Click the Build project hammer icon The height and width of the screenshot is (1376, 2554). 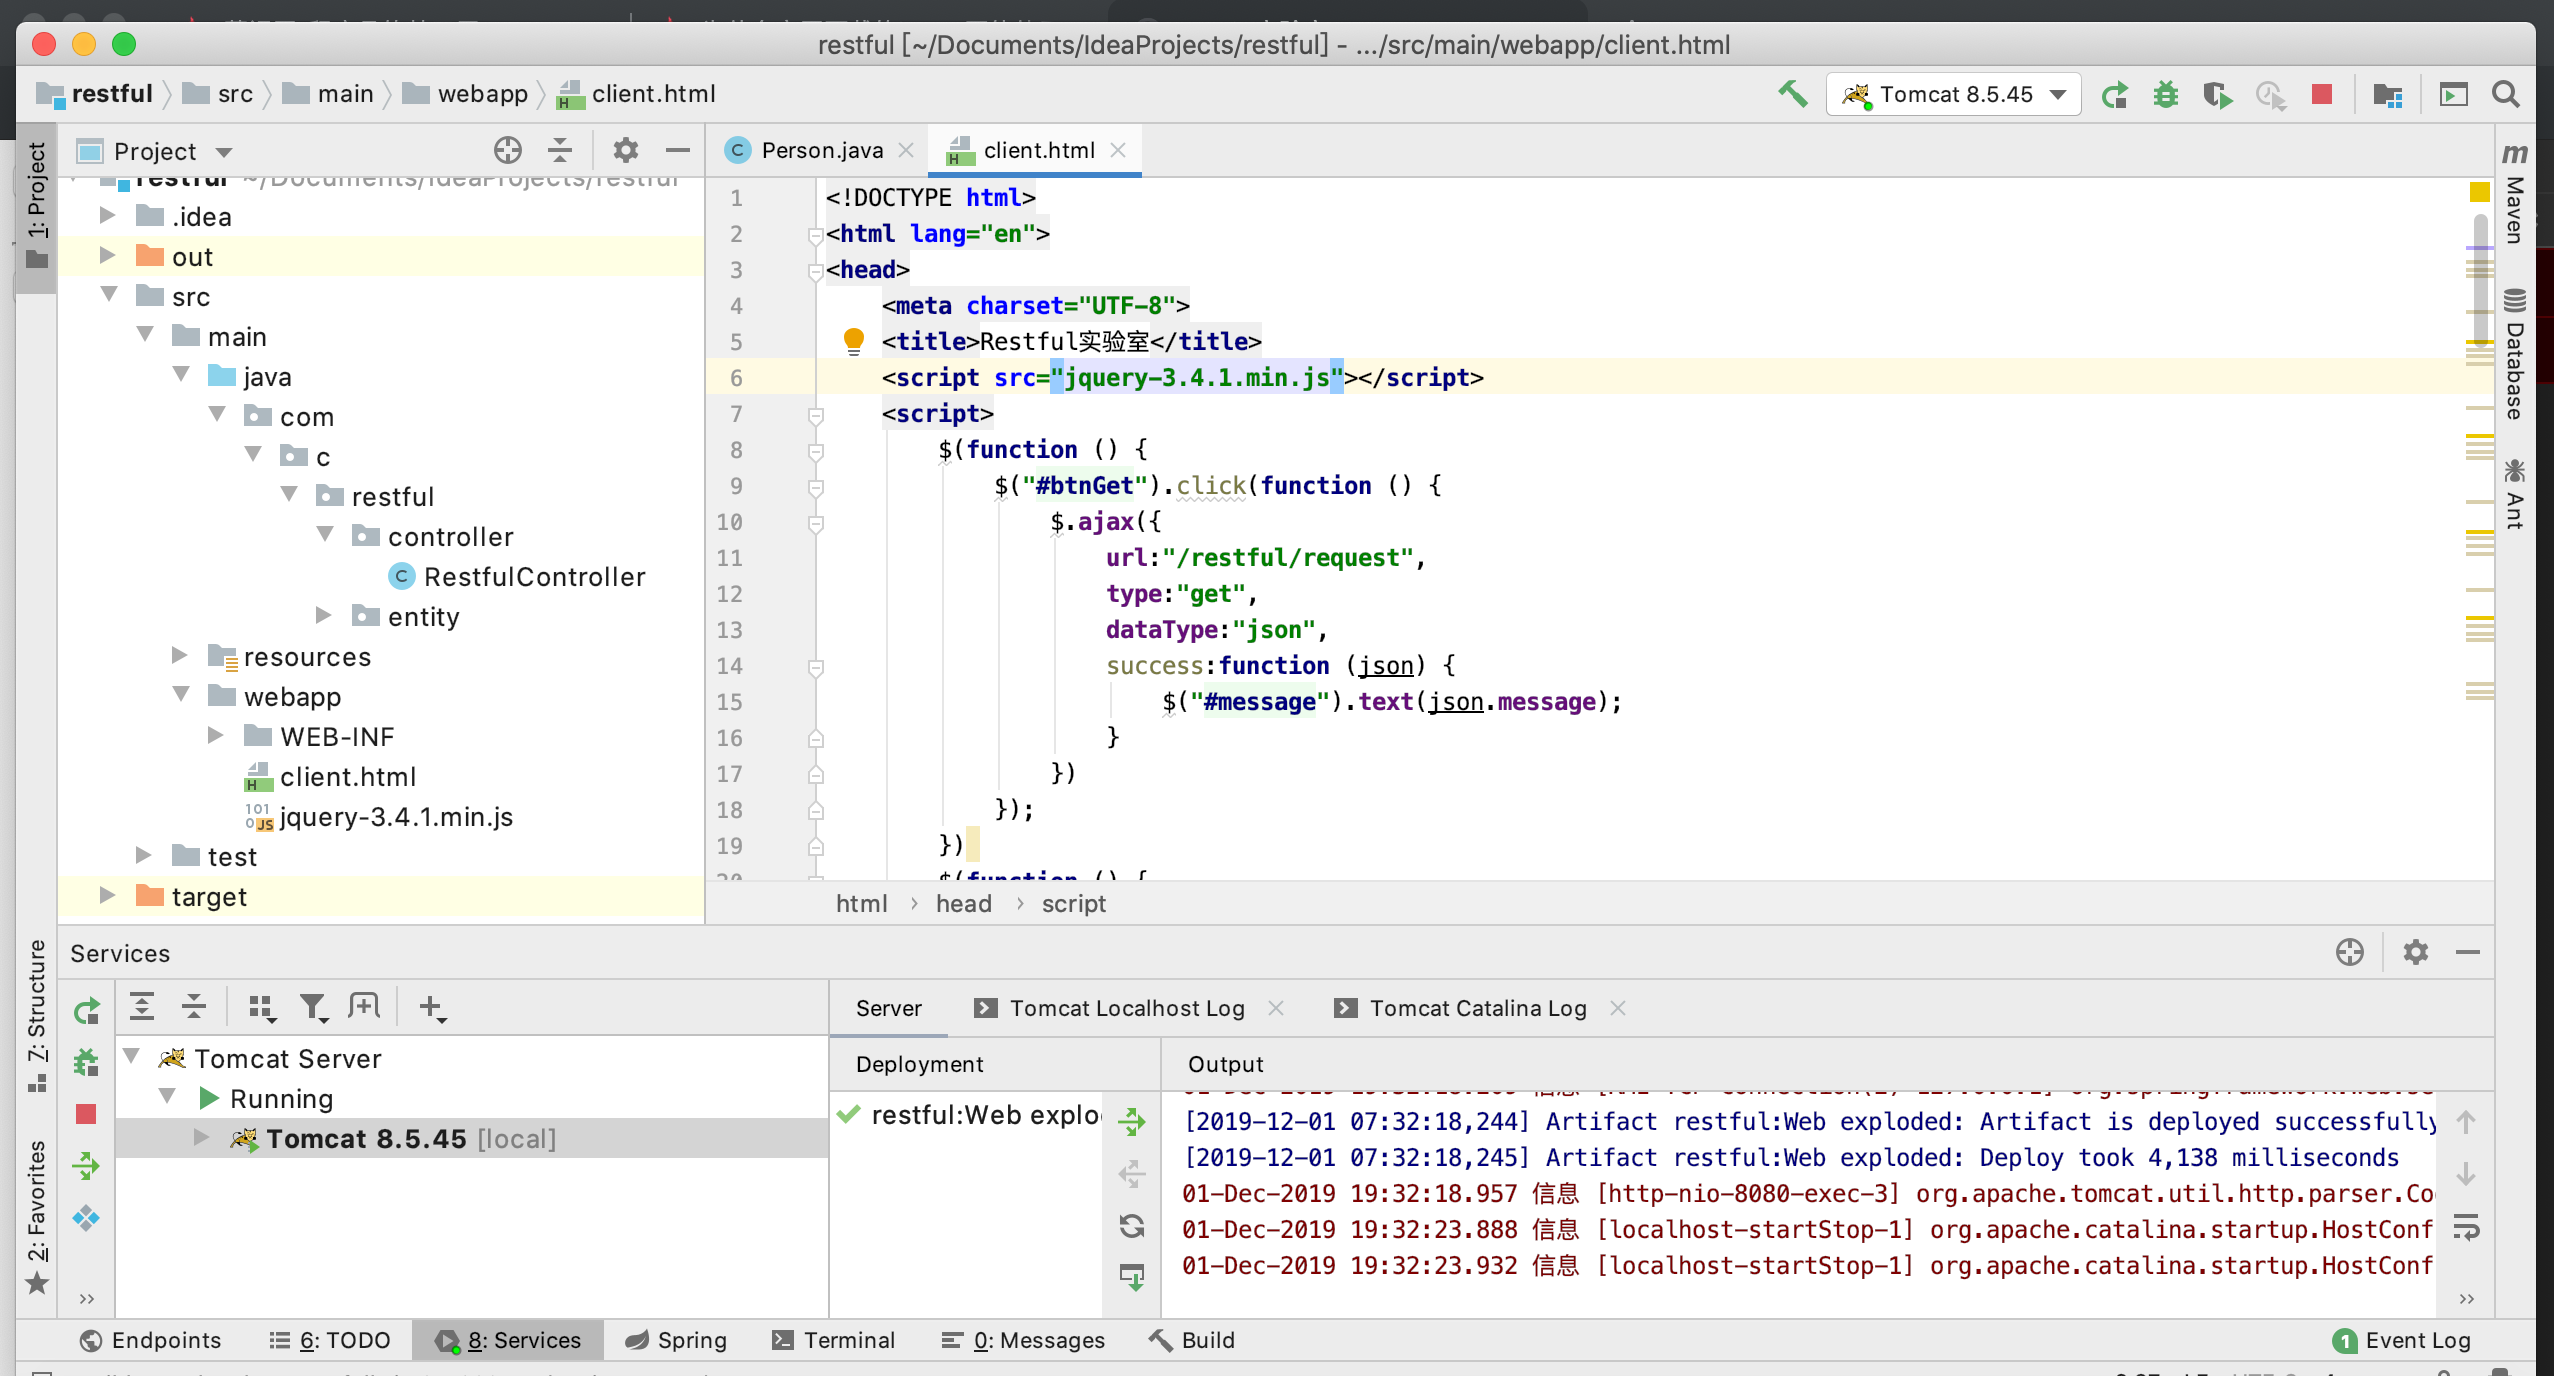[x=1793, y=94]
